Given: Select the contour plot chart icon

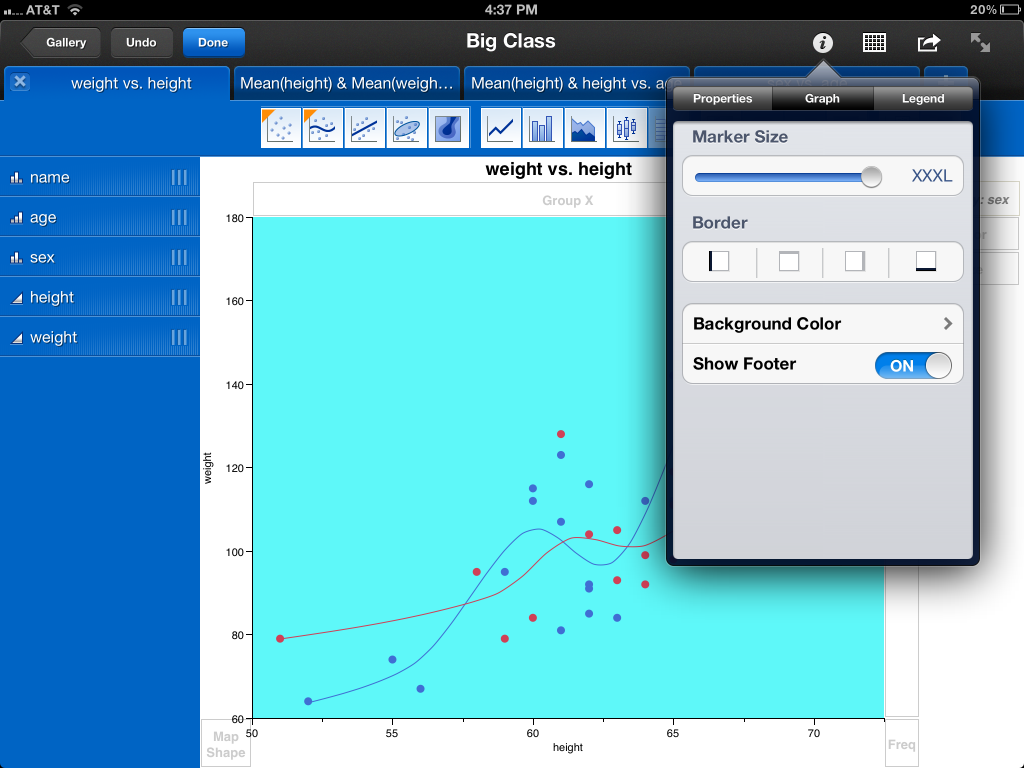Looking at the screenshot, I should 448,128.
